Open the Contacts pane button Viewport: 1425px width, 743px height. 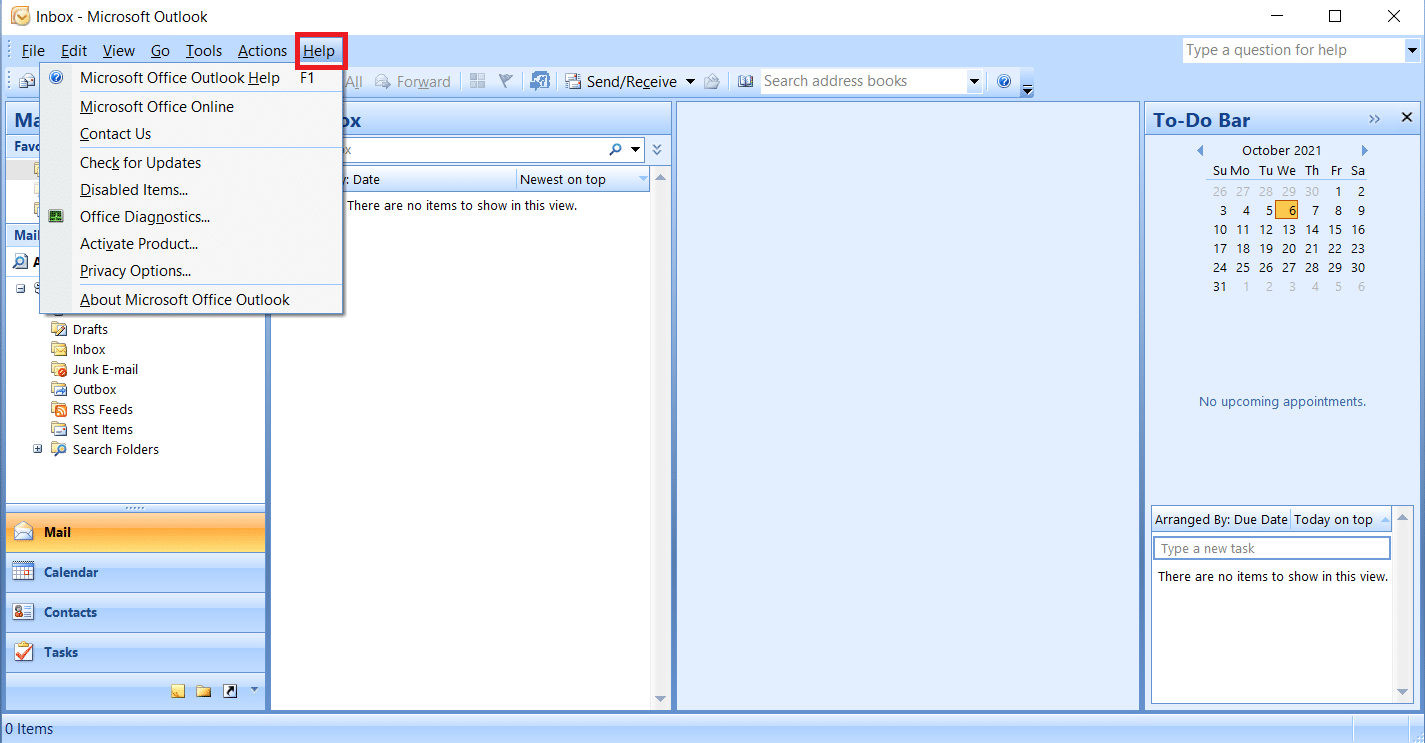click(x=70, y=612)
